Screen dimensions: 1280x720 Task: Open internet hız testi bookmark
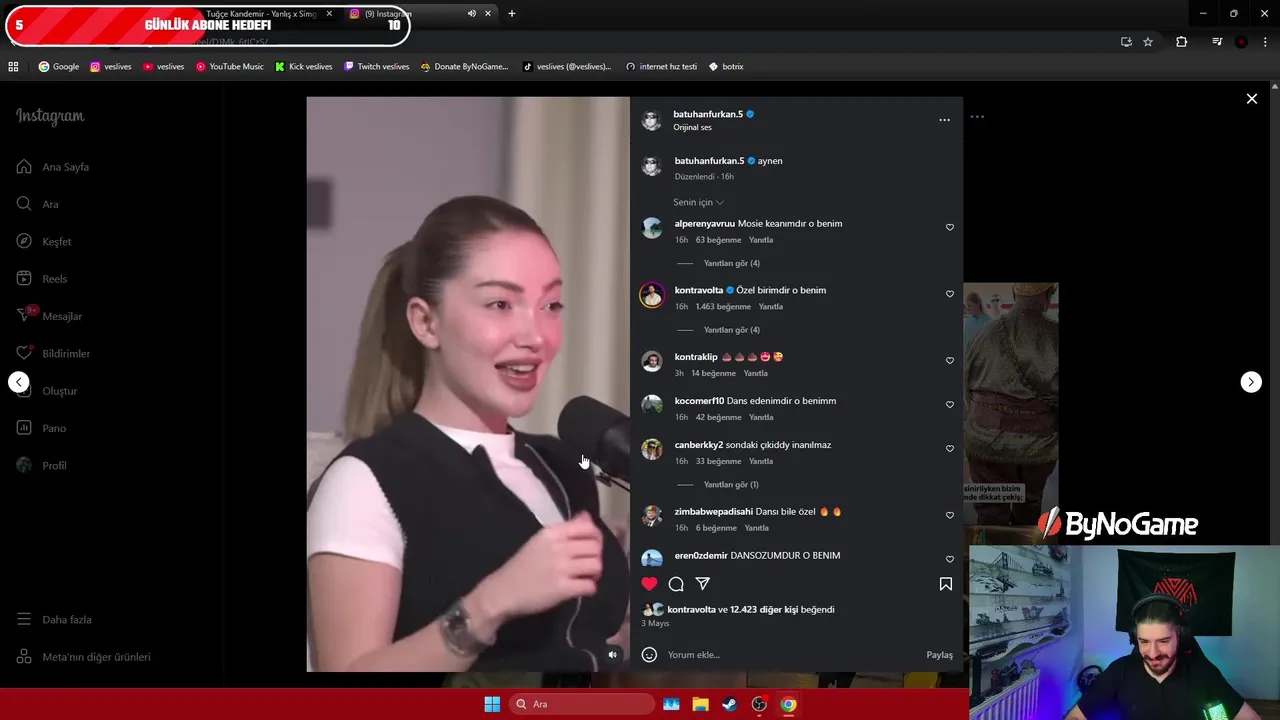coord(661,67)
